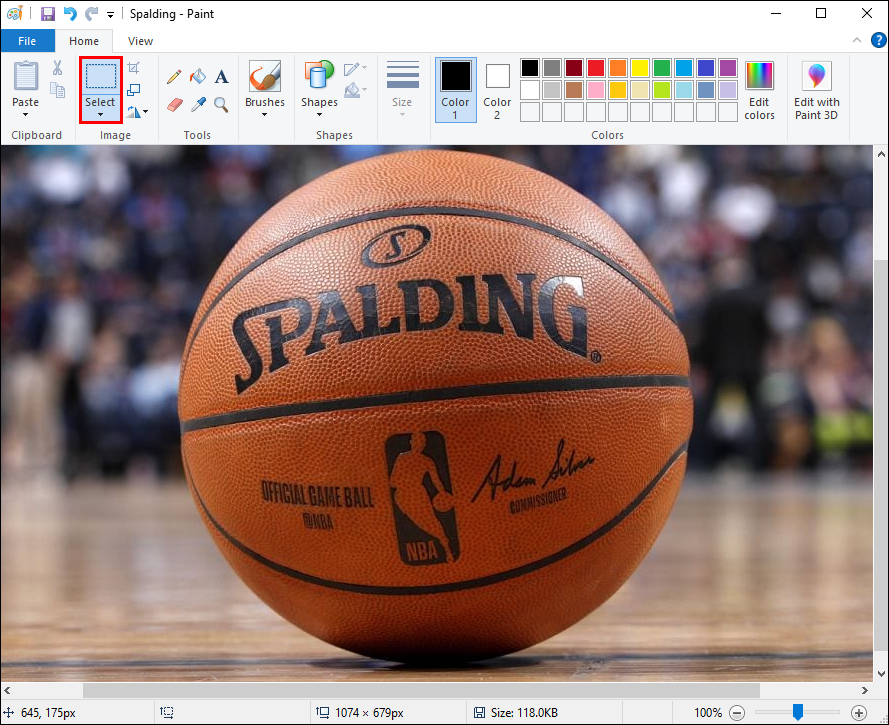
Task: Expand the Brushes dropdown
Action: tap(265, 114)
